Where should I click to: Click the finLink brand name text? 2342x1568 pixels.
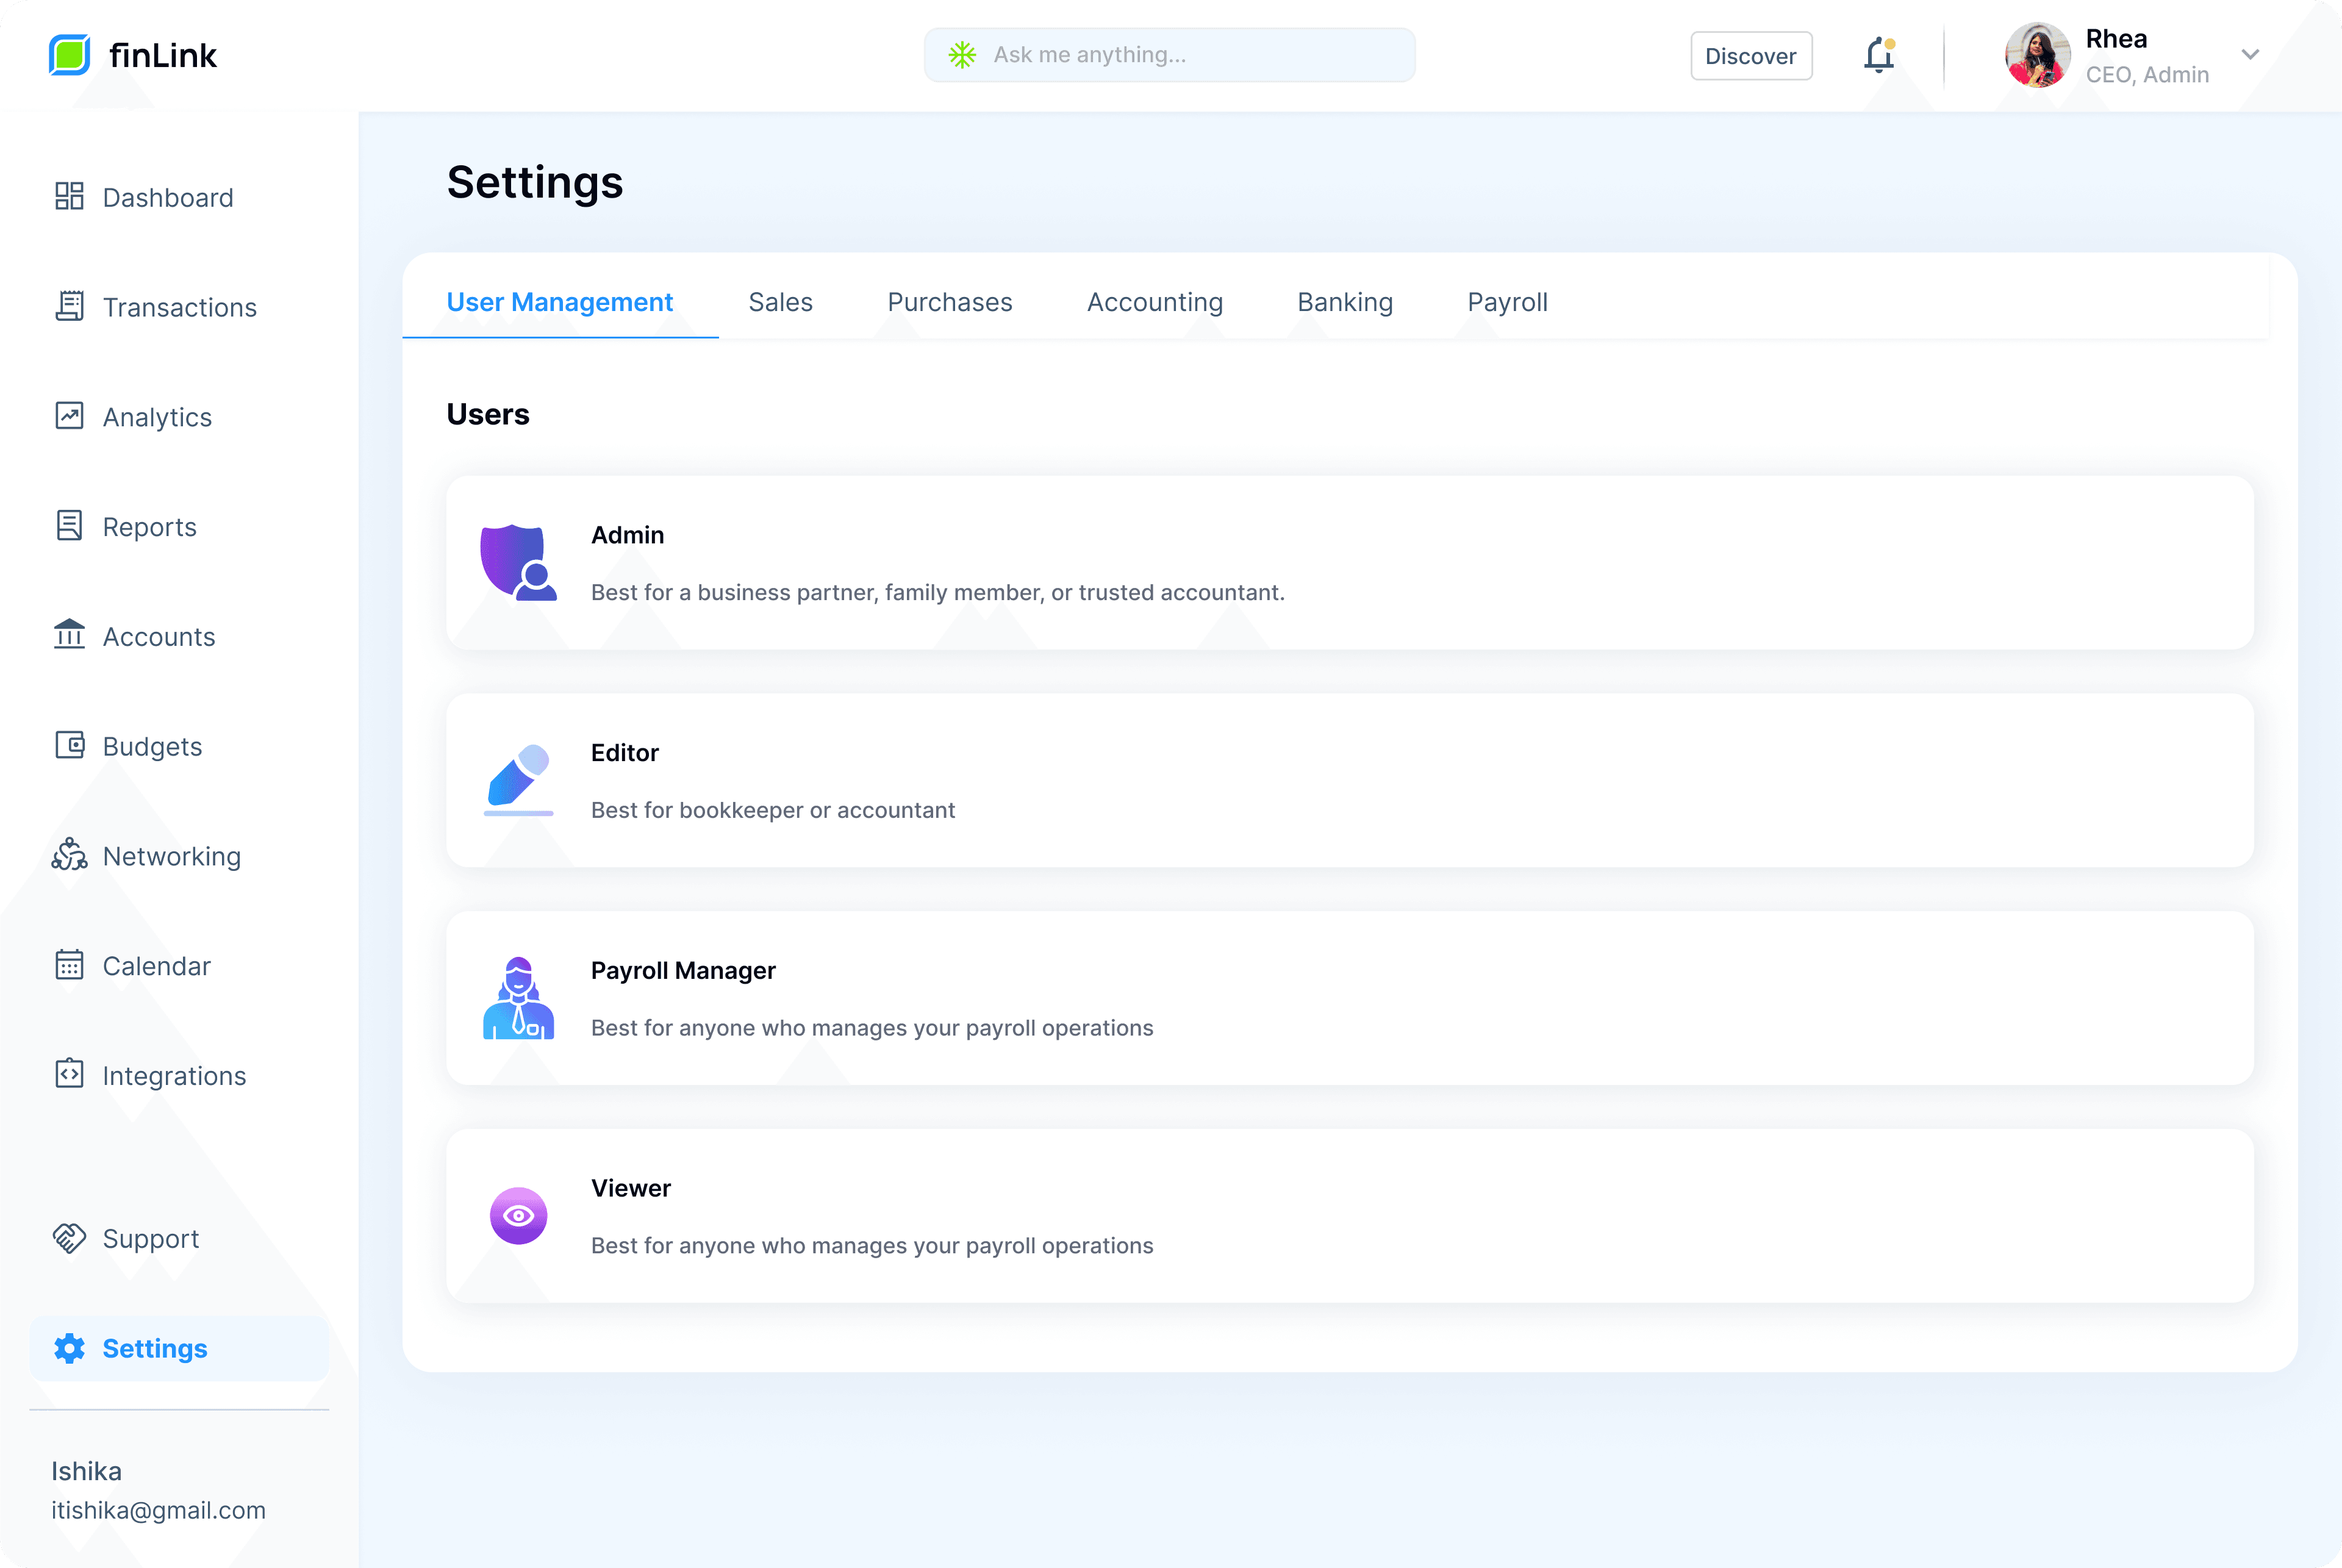tap(163, 55)
